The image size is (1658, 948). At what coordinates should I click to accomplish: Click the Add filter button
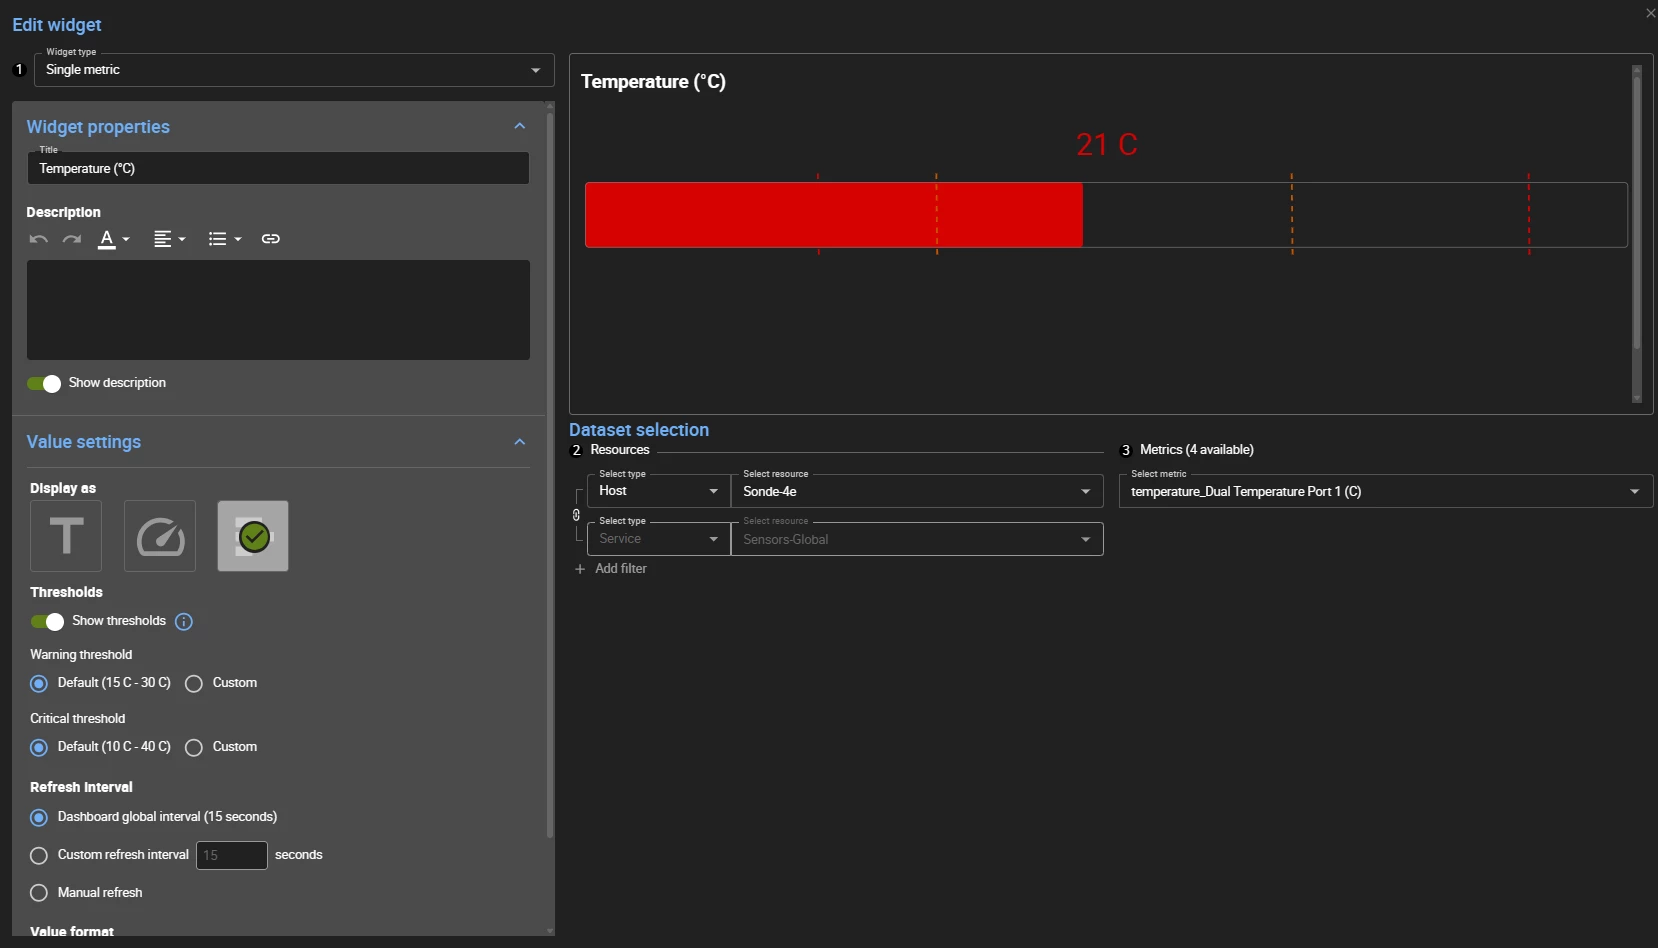[611, 569]
